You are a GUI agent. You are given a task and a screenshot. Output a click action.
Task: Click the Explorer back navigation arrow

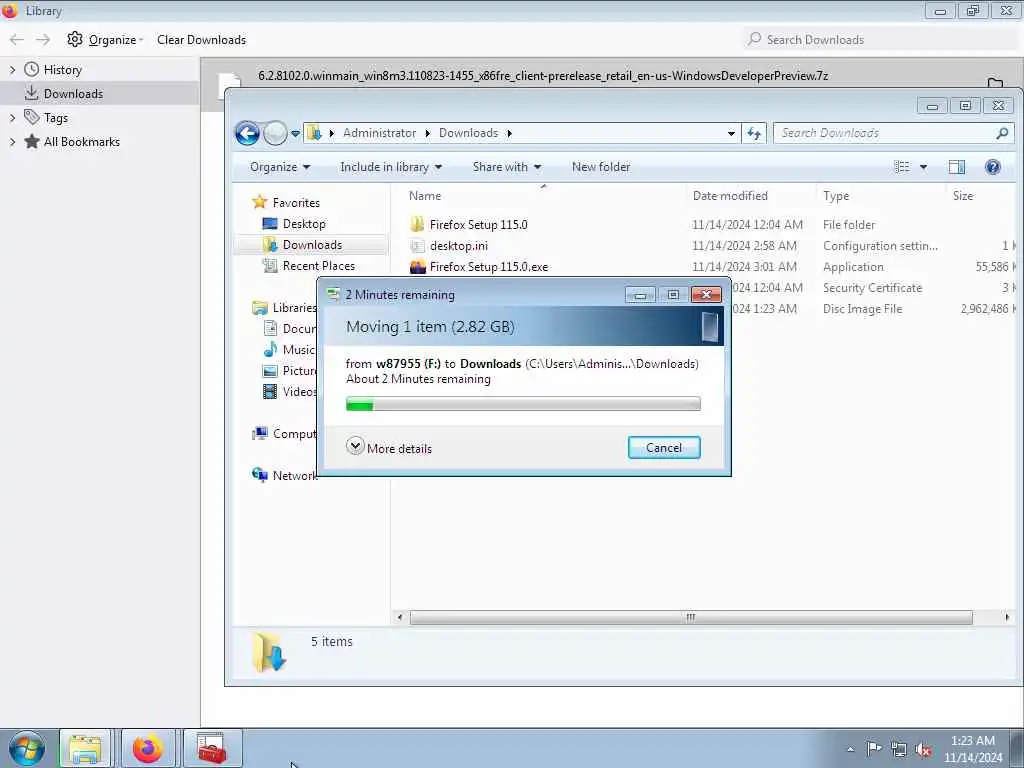pos(248,133)
